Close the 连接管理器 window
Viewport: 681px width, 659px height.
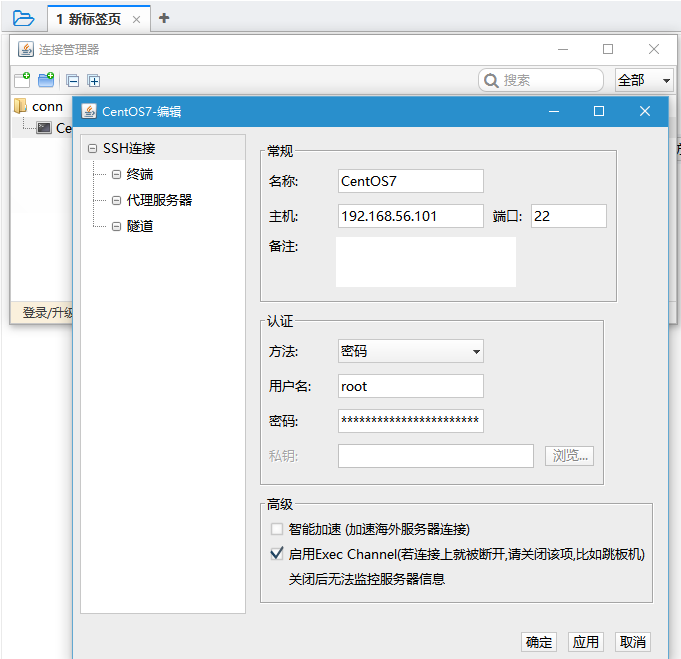[x=654, y=49]
